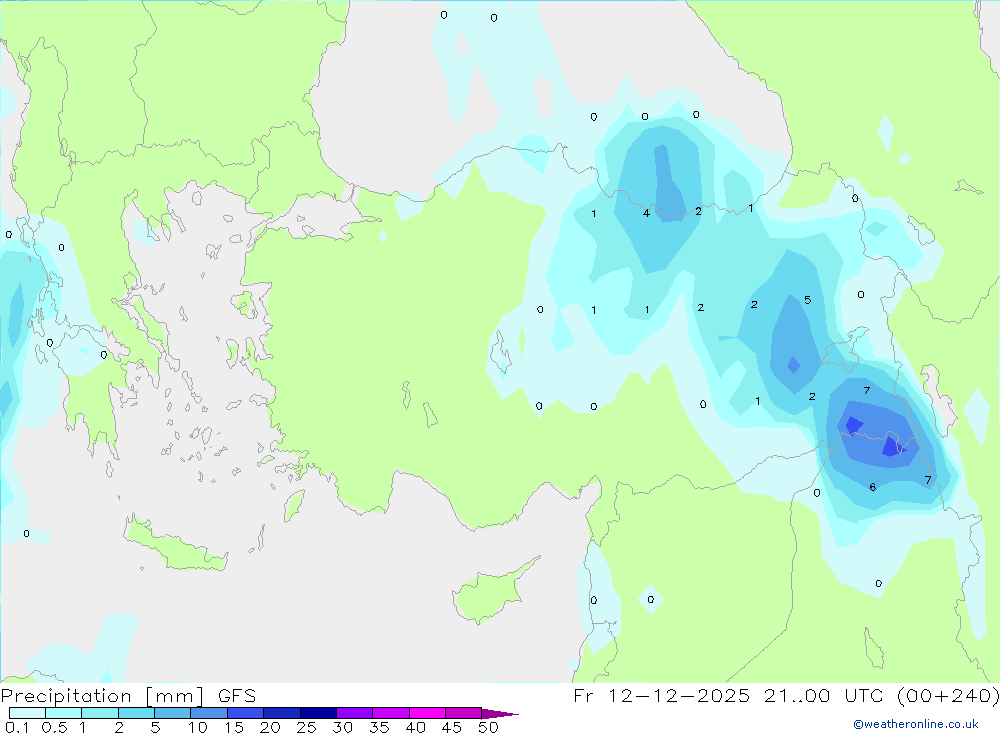Click the GFS model label

point(237,695)
